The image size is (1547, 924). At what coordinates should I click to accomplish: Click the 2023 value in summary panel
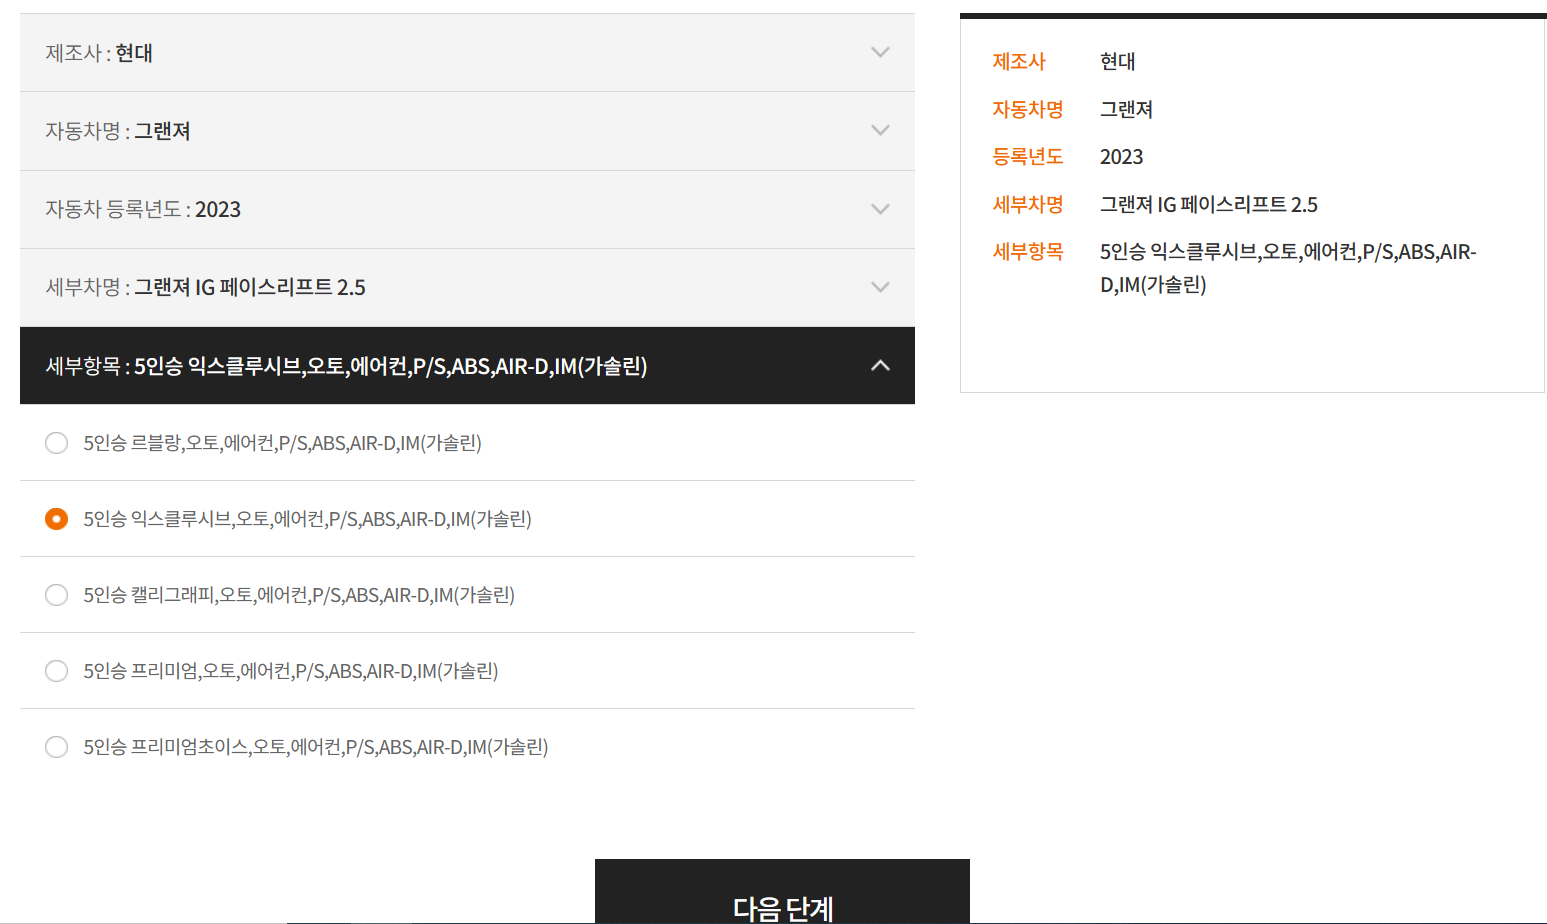(1121, 157)
